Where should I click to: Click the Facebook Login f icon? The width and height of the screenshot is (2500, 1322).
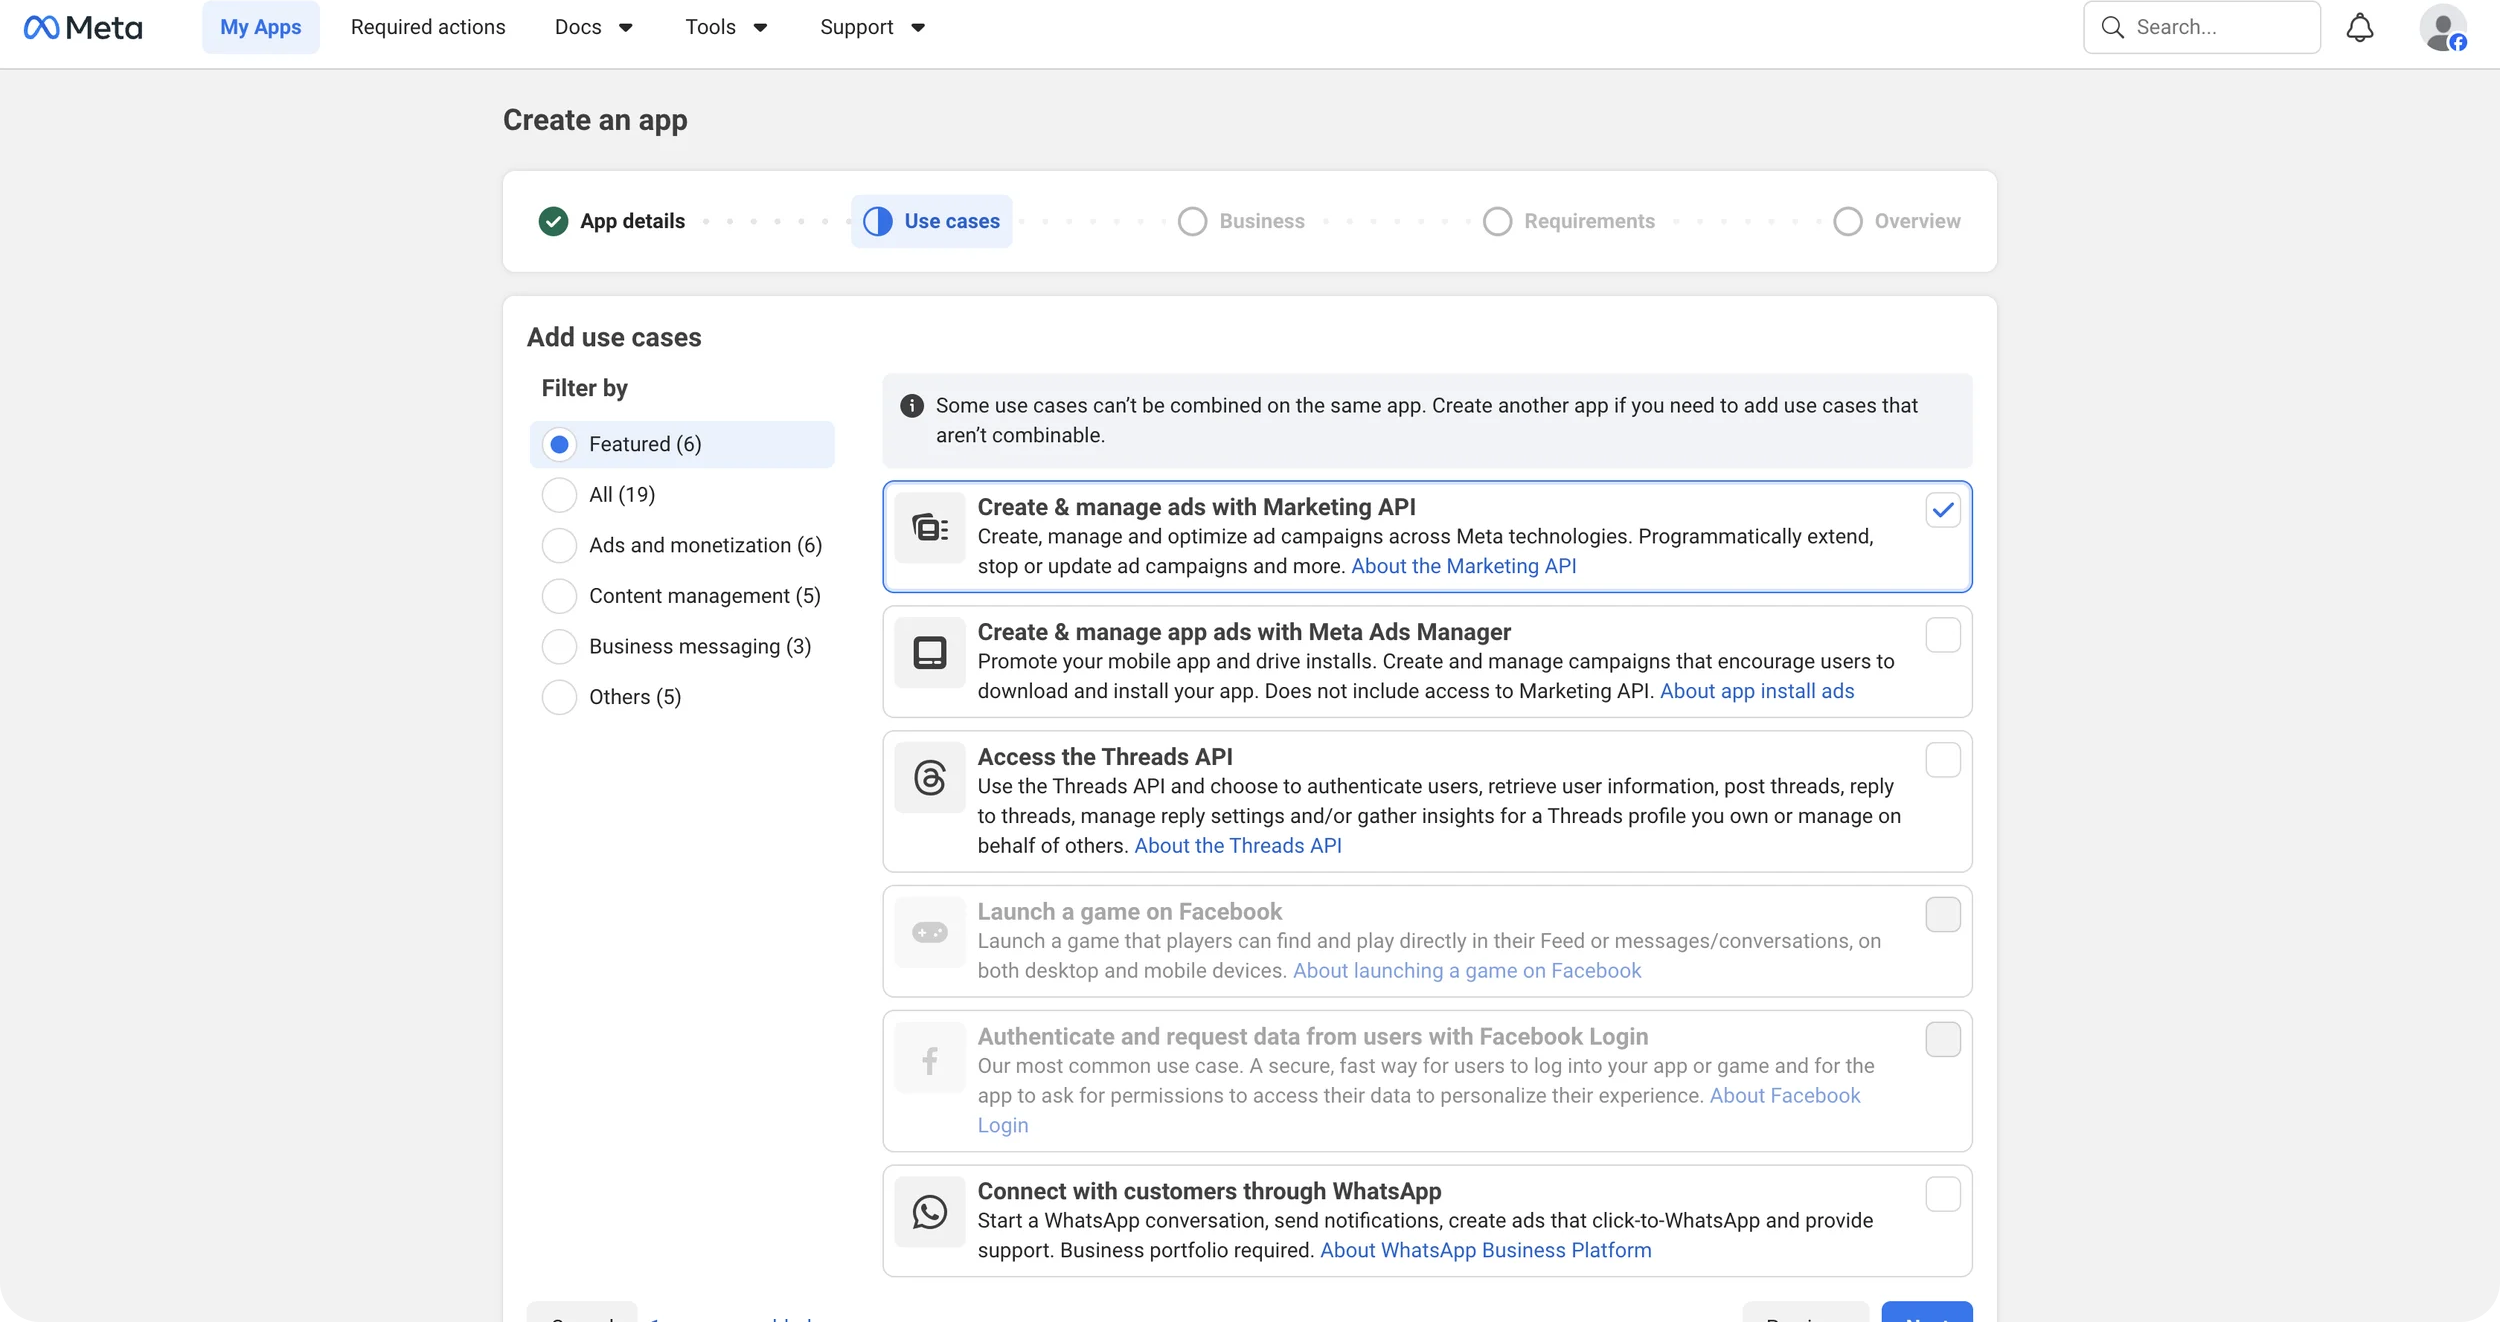[x=930, y=1057]
